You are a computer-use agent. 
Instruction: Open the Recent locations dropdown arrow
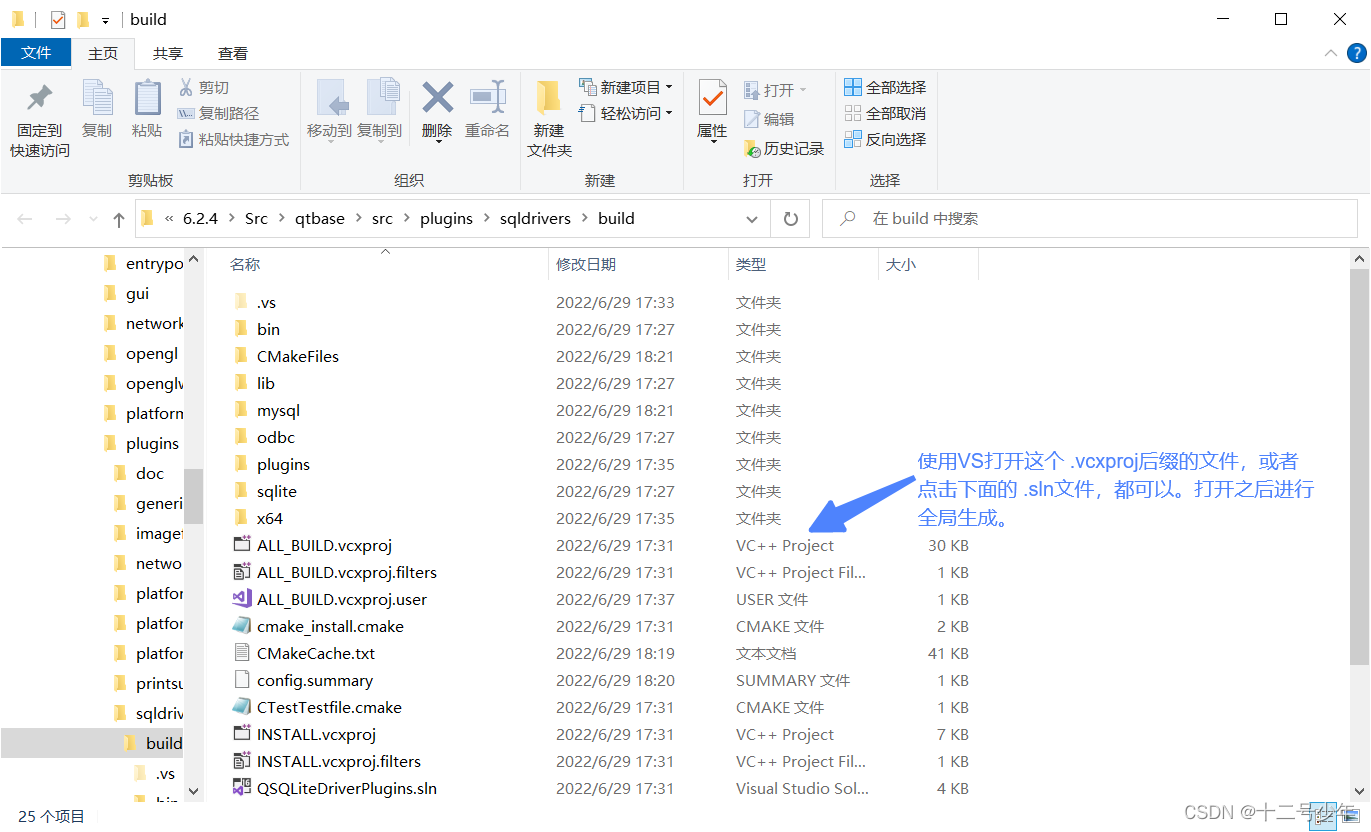[x=93, y=219]
